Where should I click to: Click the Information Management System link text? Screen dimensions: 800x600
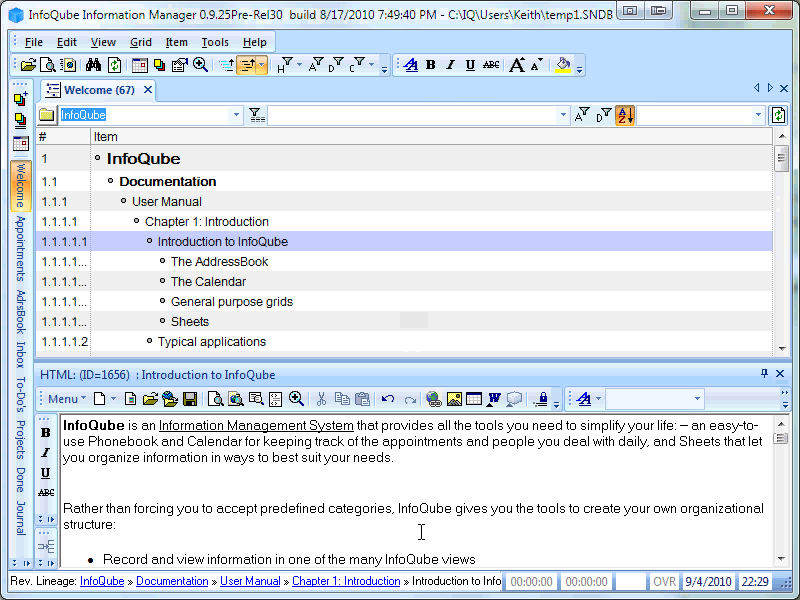[x=256, y=426]
